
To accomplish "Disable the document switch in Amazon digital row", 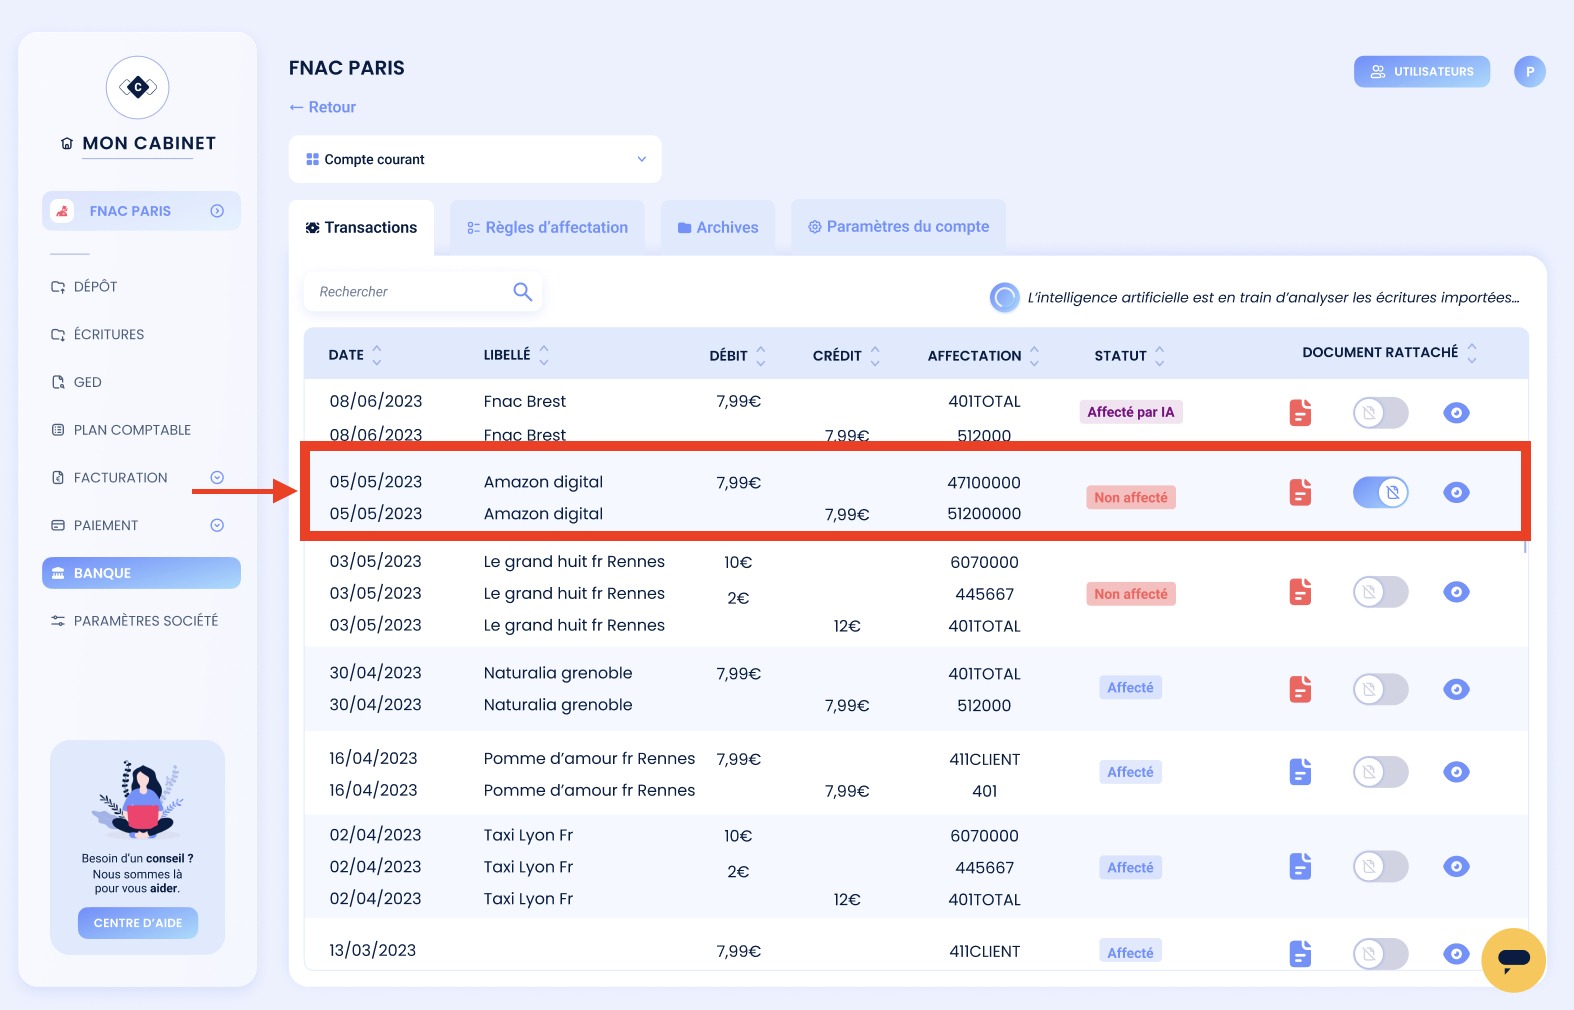I will [x=1380, y=492].
